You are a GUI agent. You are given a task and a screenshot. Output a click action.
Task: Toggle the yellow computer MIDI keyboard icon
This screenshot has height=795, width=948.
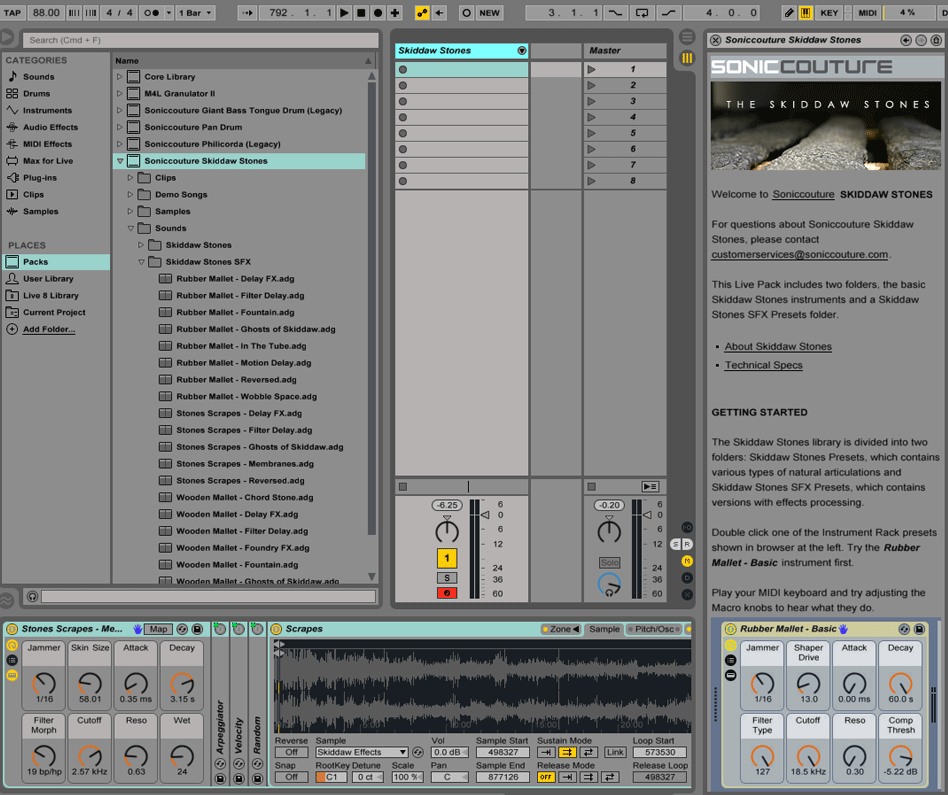coord(805,13)
